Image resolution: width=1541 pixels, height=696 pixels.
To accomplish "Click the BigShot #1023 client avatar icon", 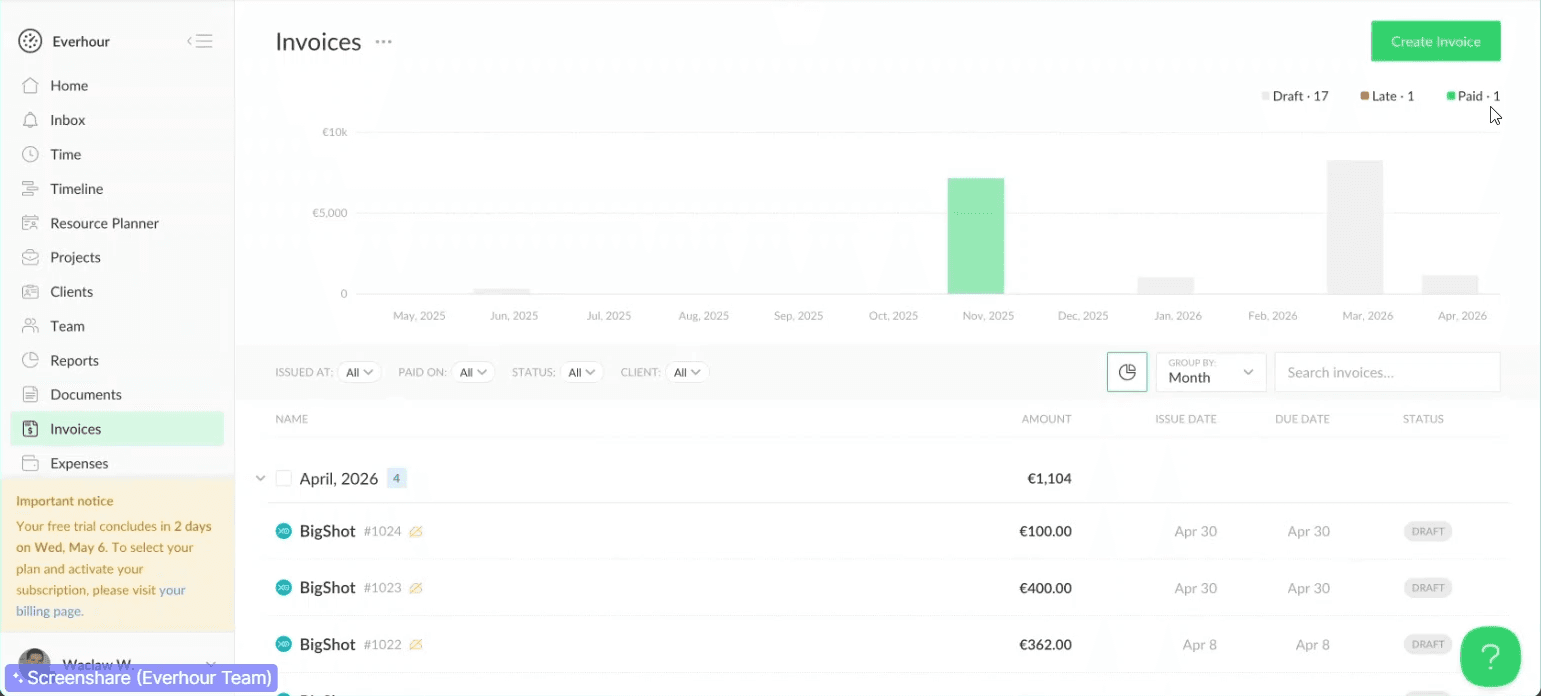I will (283, 588).
